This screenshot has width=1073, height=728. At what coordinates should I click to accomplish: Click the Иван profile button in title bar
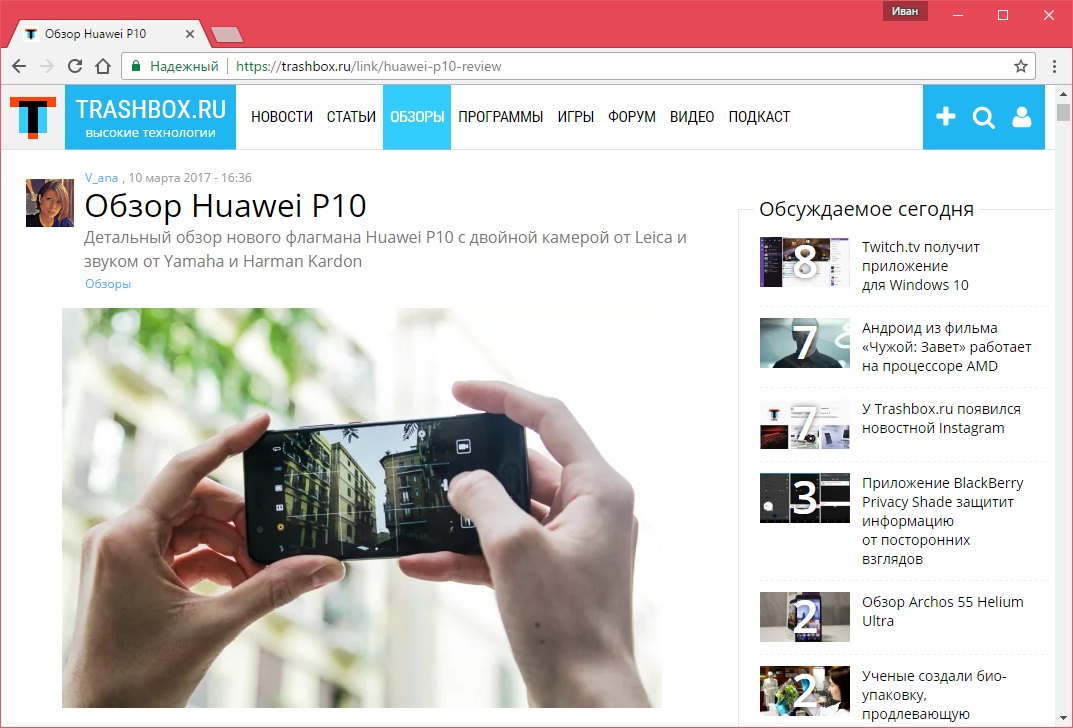point(905,11)
